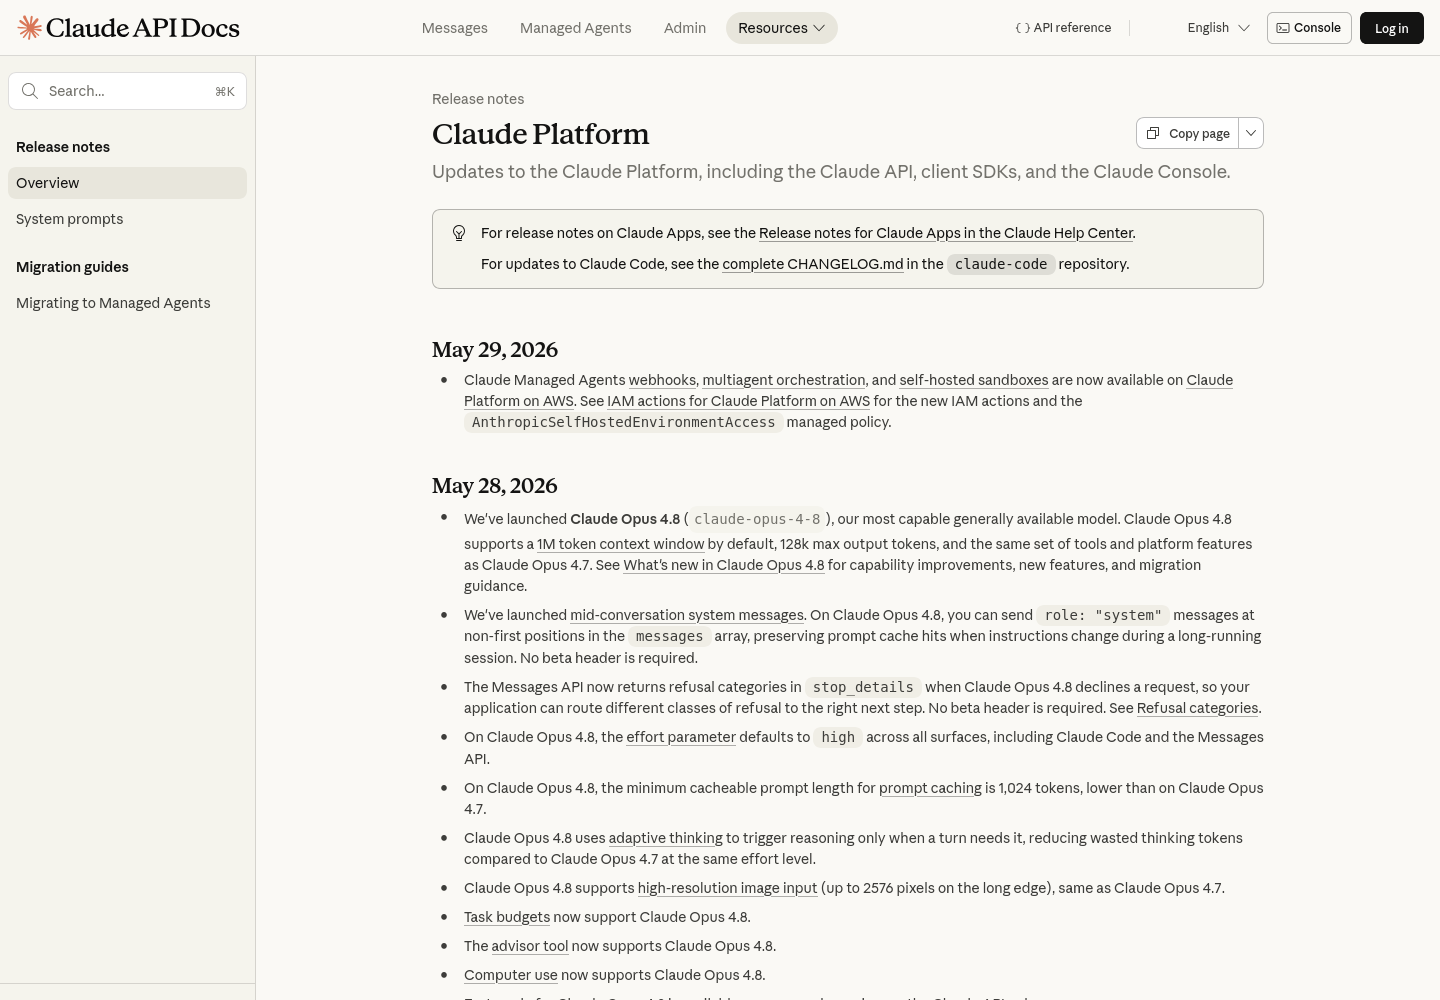Click the May 29, 2026 heading
This screenshot has height=1000, width=1440.
click(x=495, y=350)
